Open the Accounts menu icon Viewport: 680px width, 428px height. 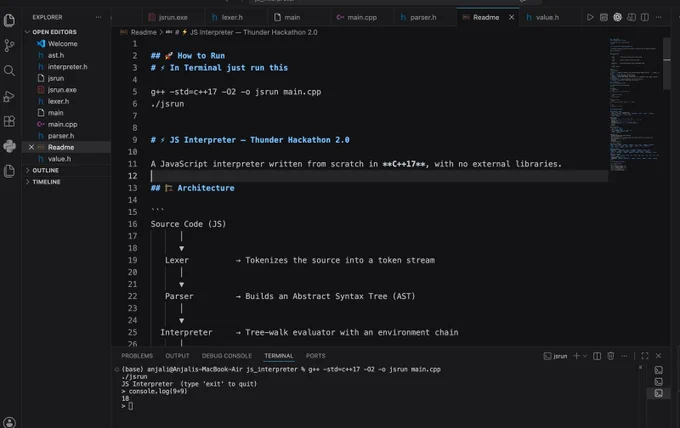(9, 422)
